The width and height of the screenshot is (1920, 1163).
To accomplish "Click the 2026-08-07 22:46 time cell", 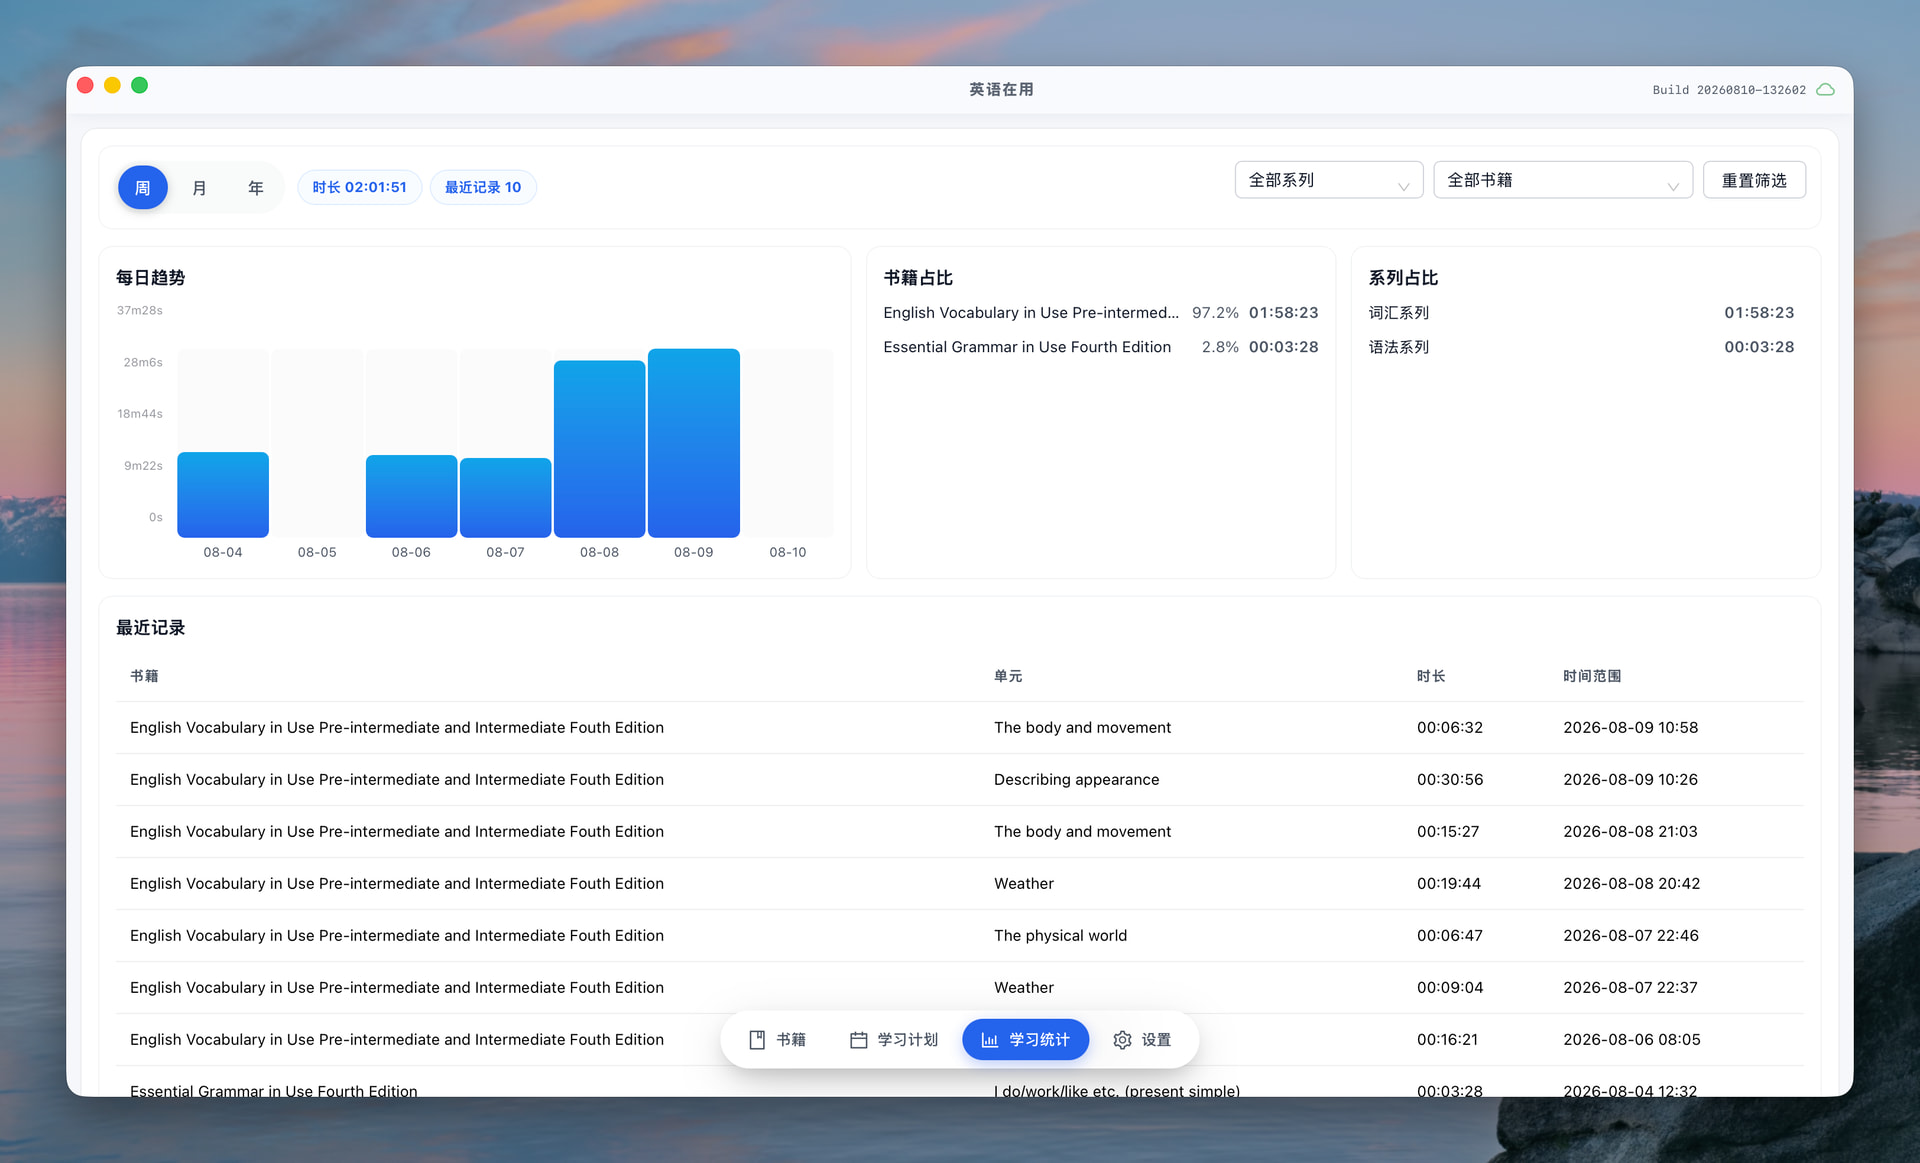I will (1630, 936).
